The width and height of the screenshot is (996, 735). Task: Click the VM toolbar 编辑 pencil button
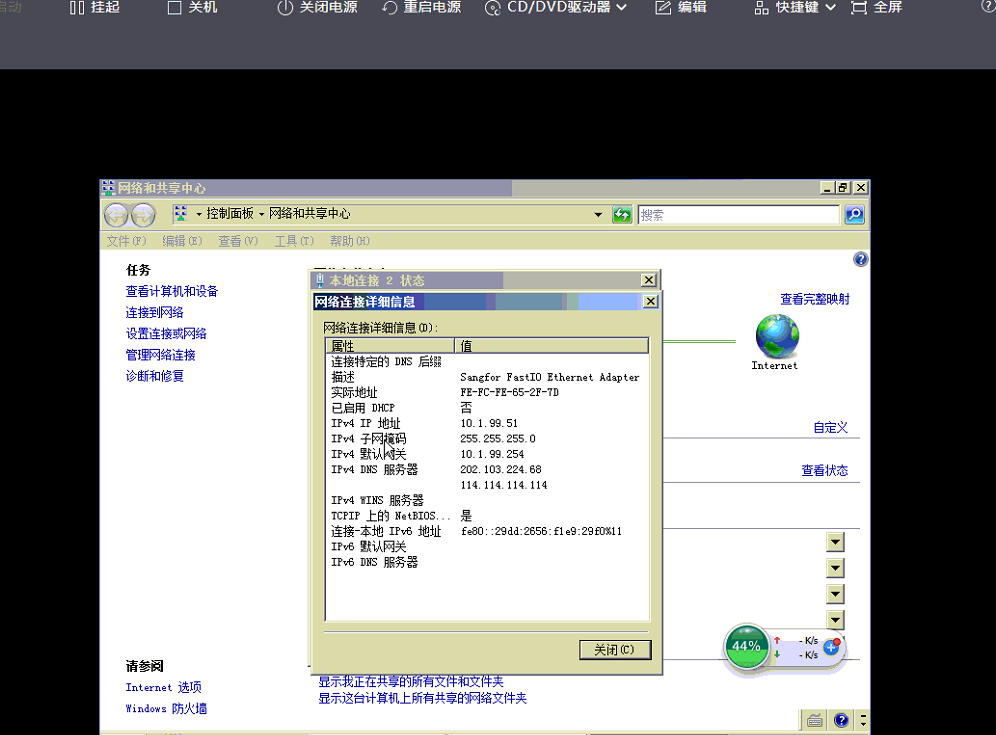pos(681,8)
